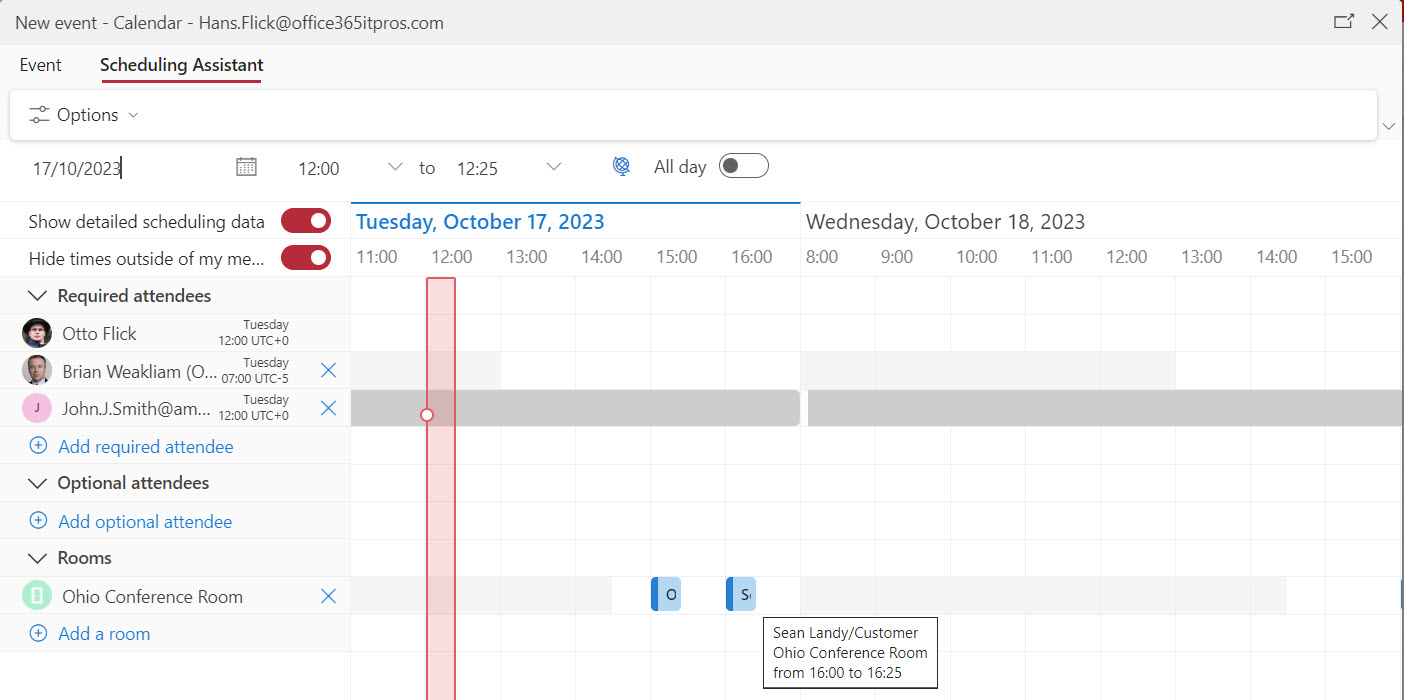This screenshot has height=700, width=1404.
Task: Turn off Hide times outside my meeting
Action: click(x=306, y=257)
